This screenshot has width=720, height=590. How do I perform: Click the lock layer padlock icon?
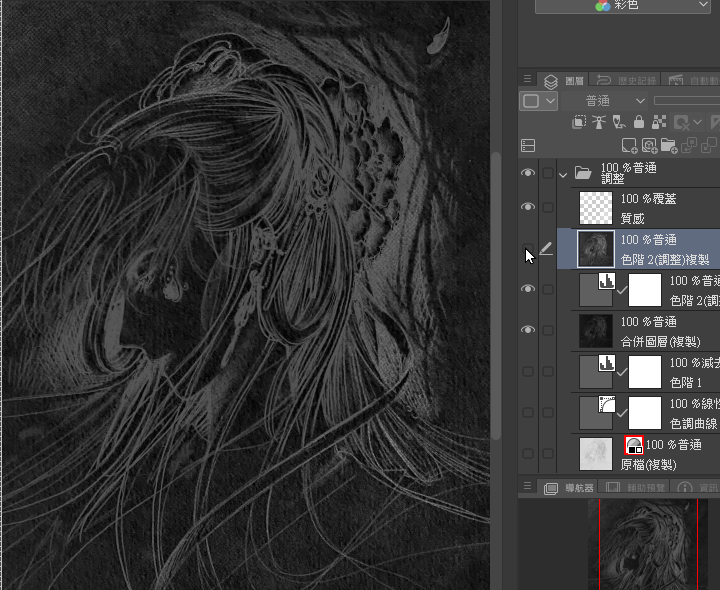click(x=638, y=122)
